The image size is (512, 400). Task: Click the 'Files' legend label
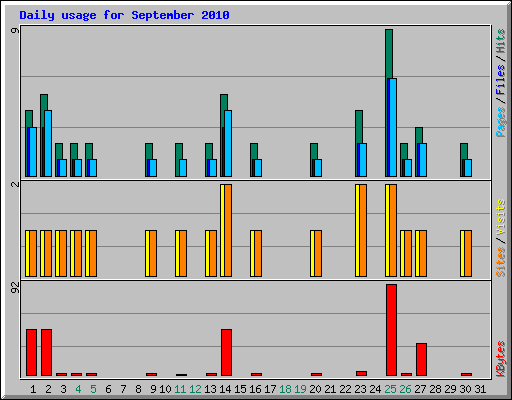[500, 79]
